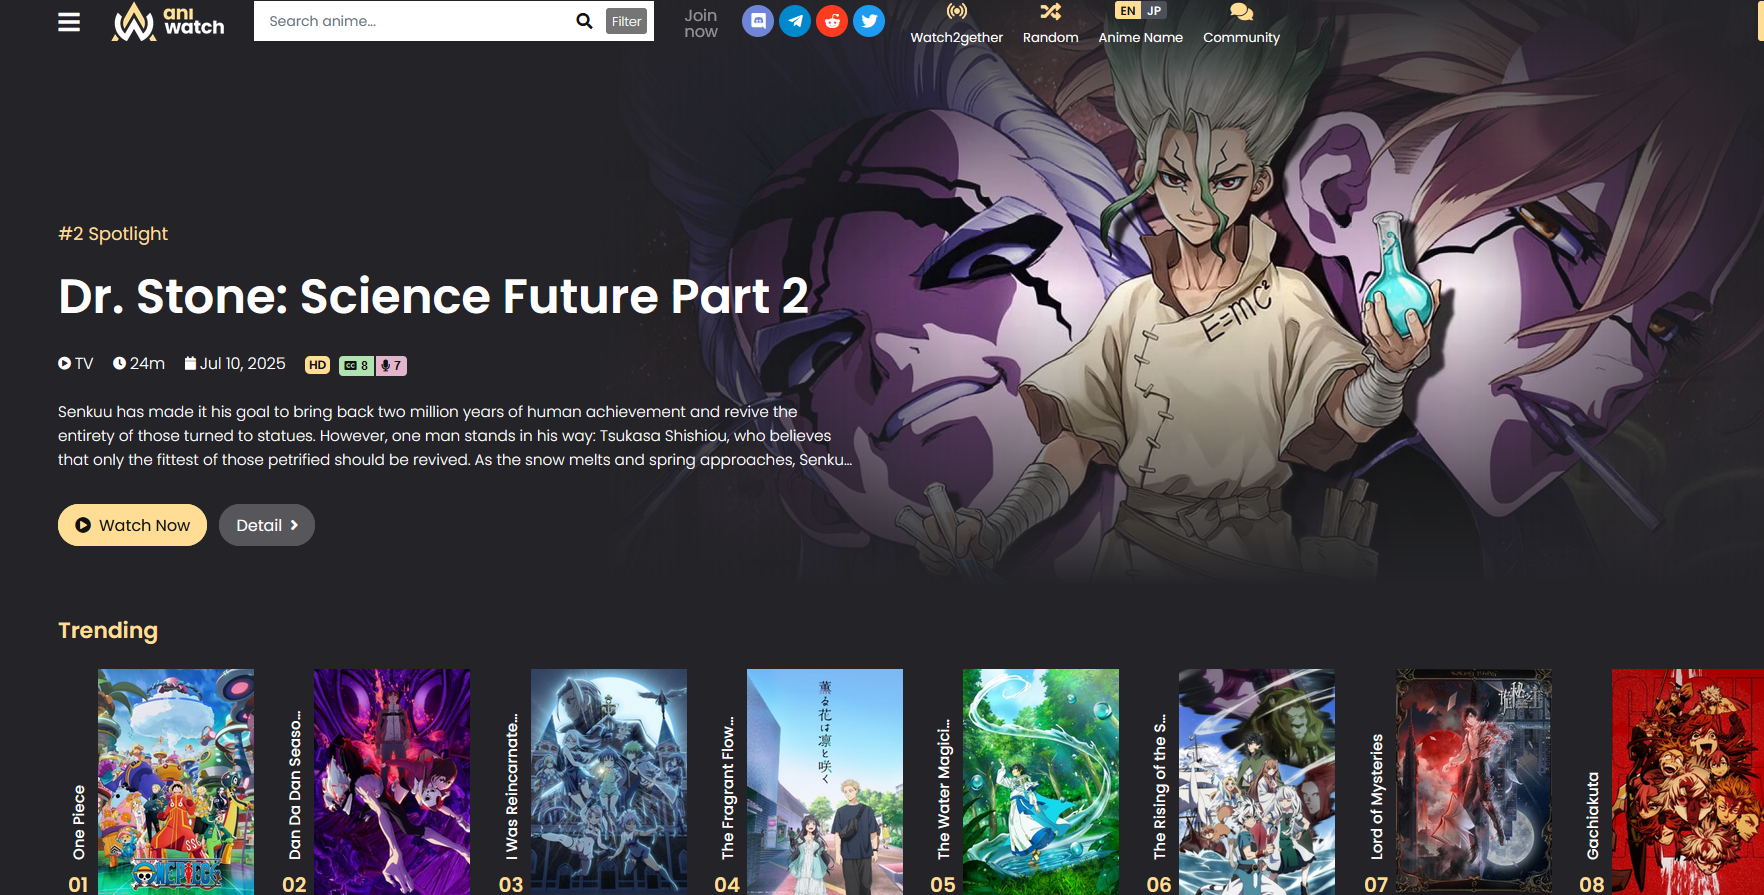The image size is (1764, 895).
Task: Click the HD quality badge
Action: click(317, 365)
